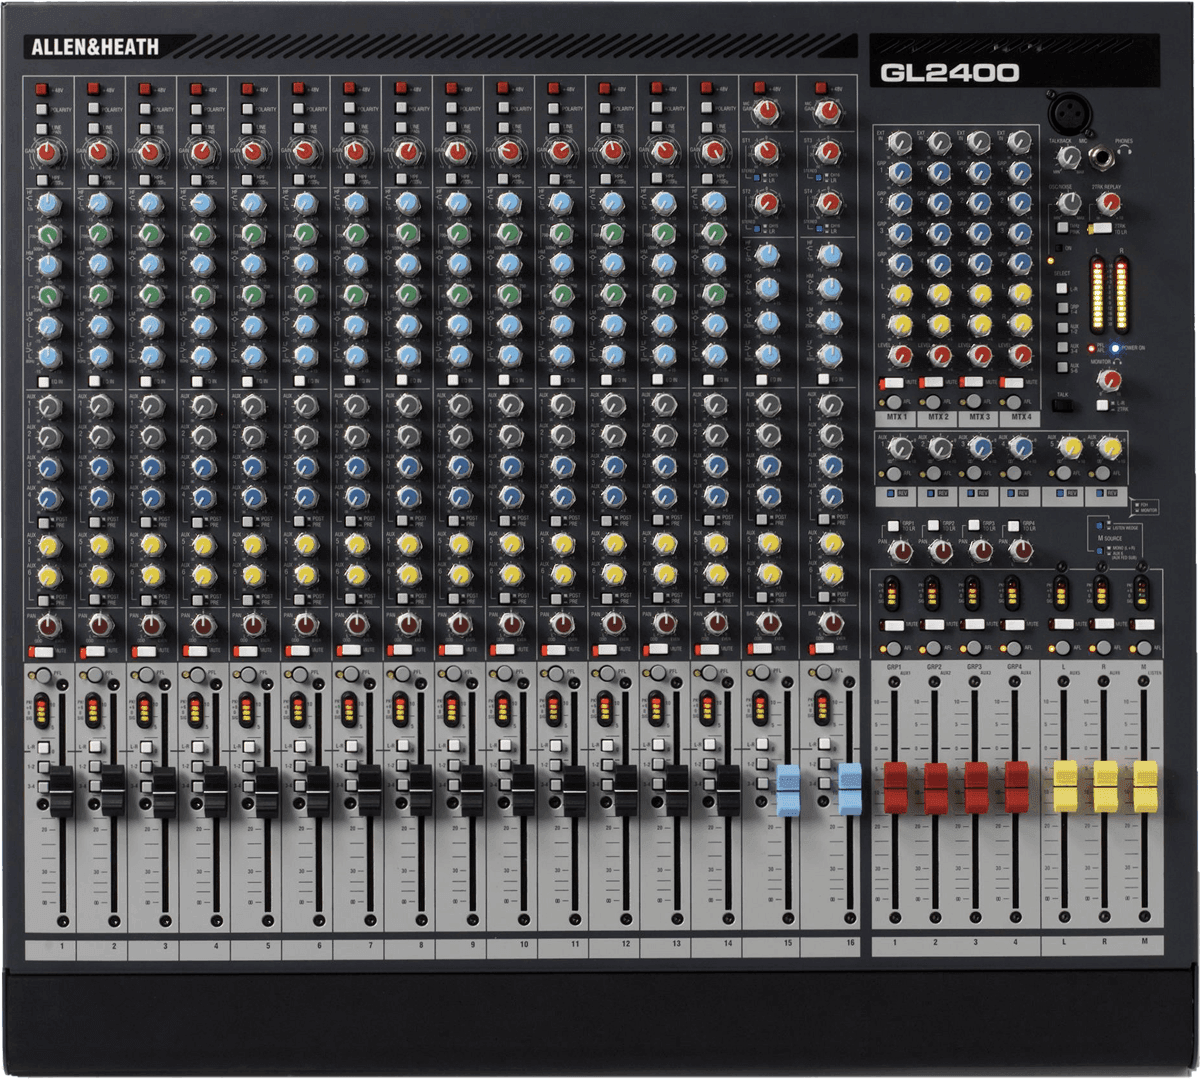Turn the Aux 5 master send knob
This screenshot has height=1079, width=1200.
pos(1072,448)
